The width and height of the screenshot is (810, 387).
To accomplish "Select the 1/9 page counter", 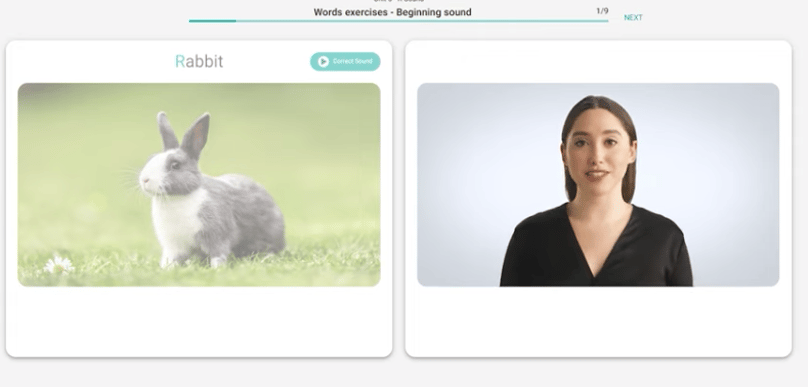I will pos(602,11).
